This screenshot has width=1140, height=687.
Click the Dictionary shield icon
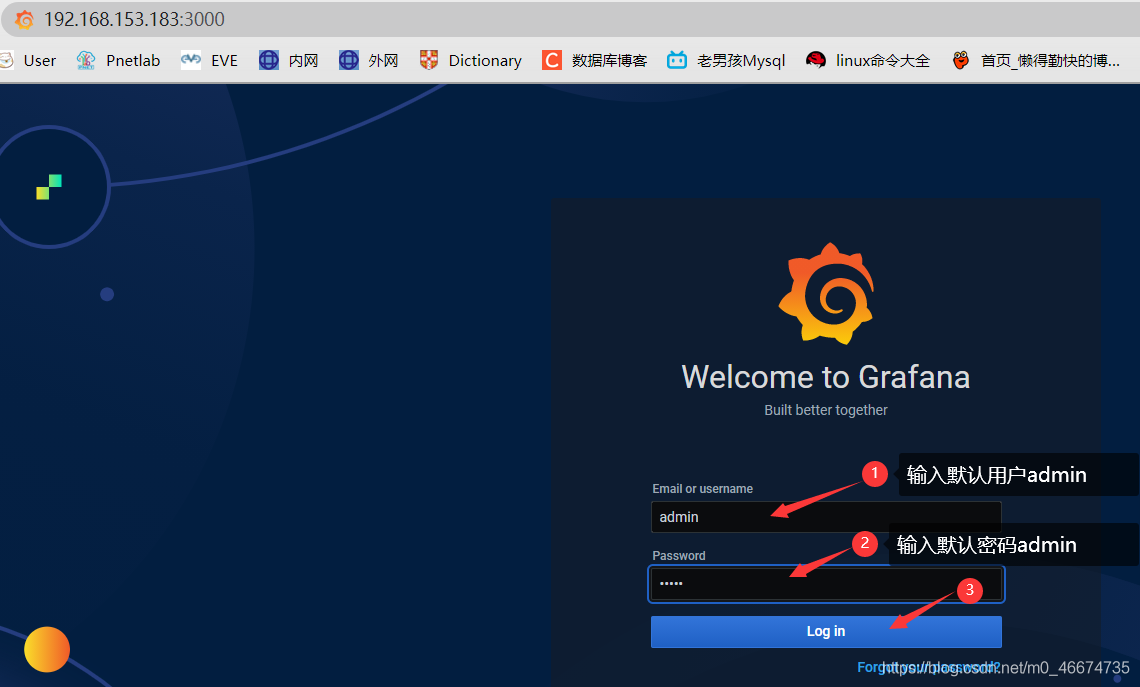pos(429,60)
